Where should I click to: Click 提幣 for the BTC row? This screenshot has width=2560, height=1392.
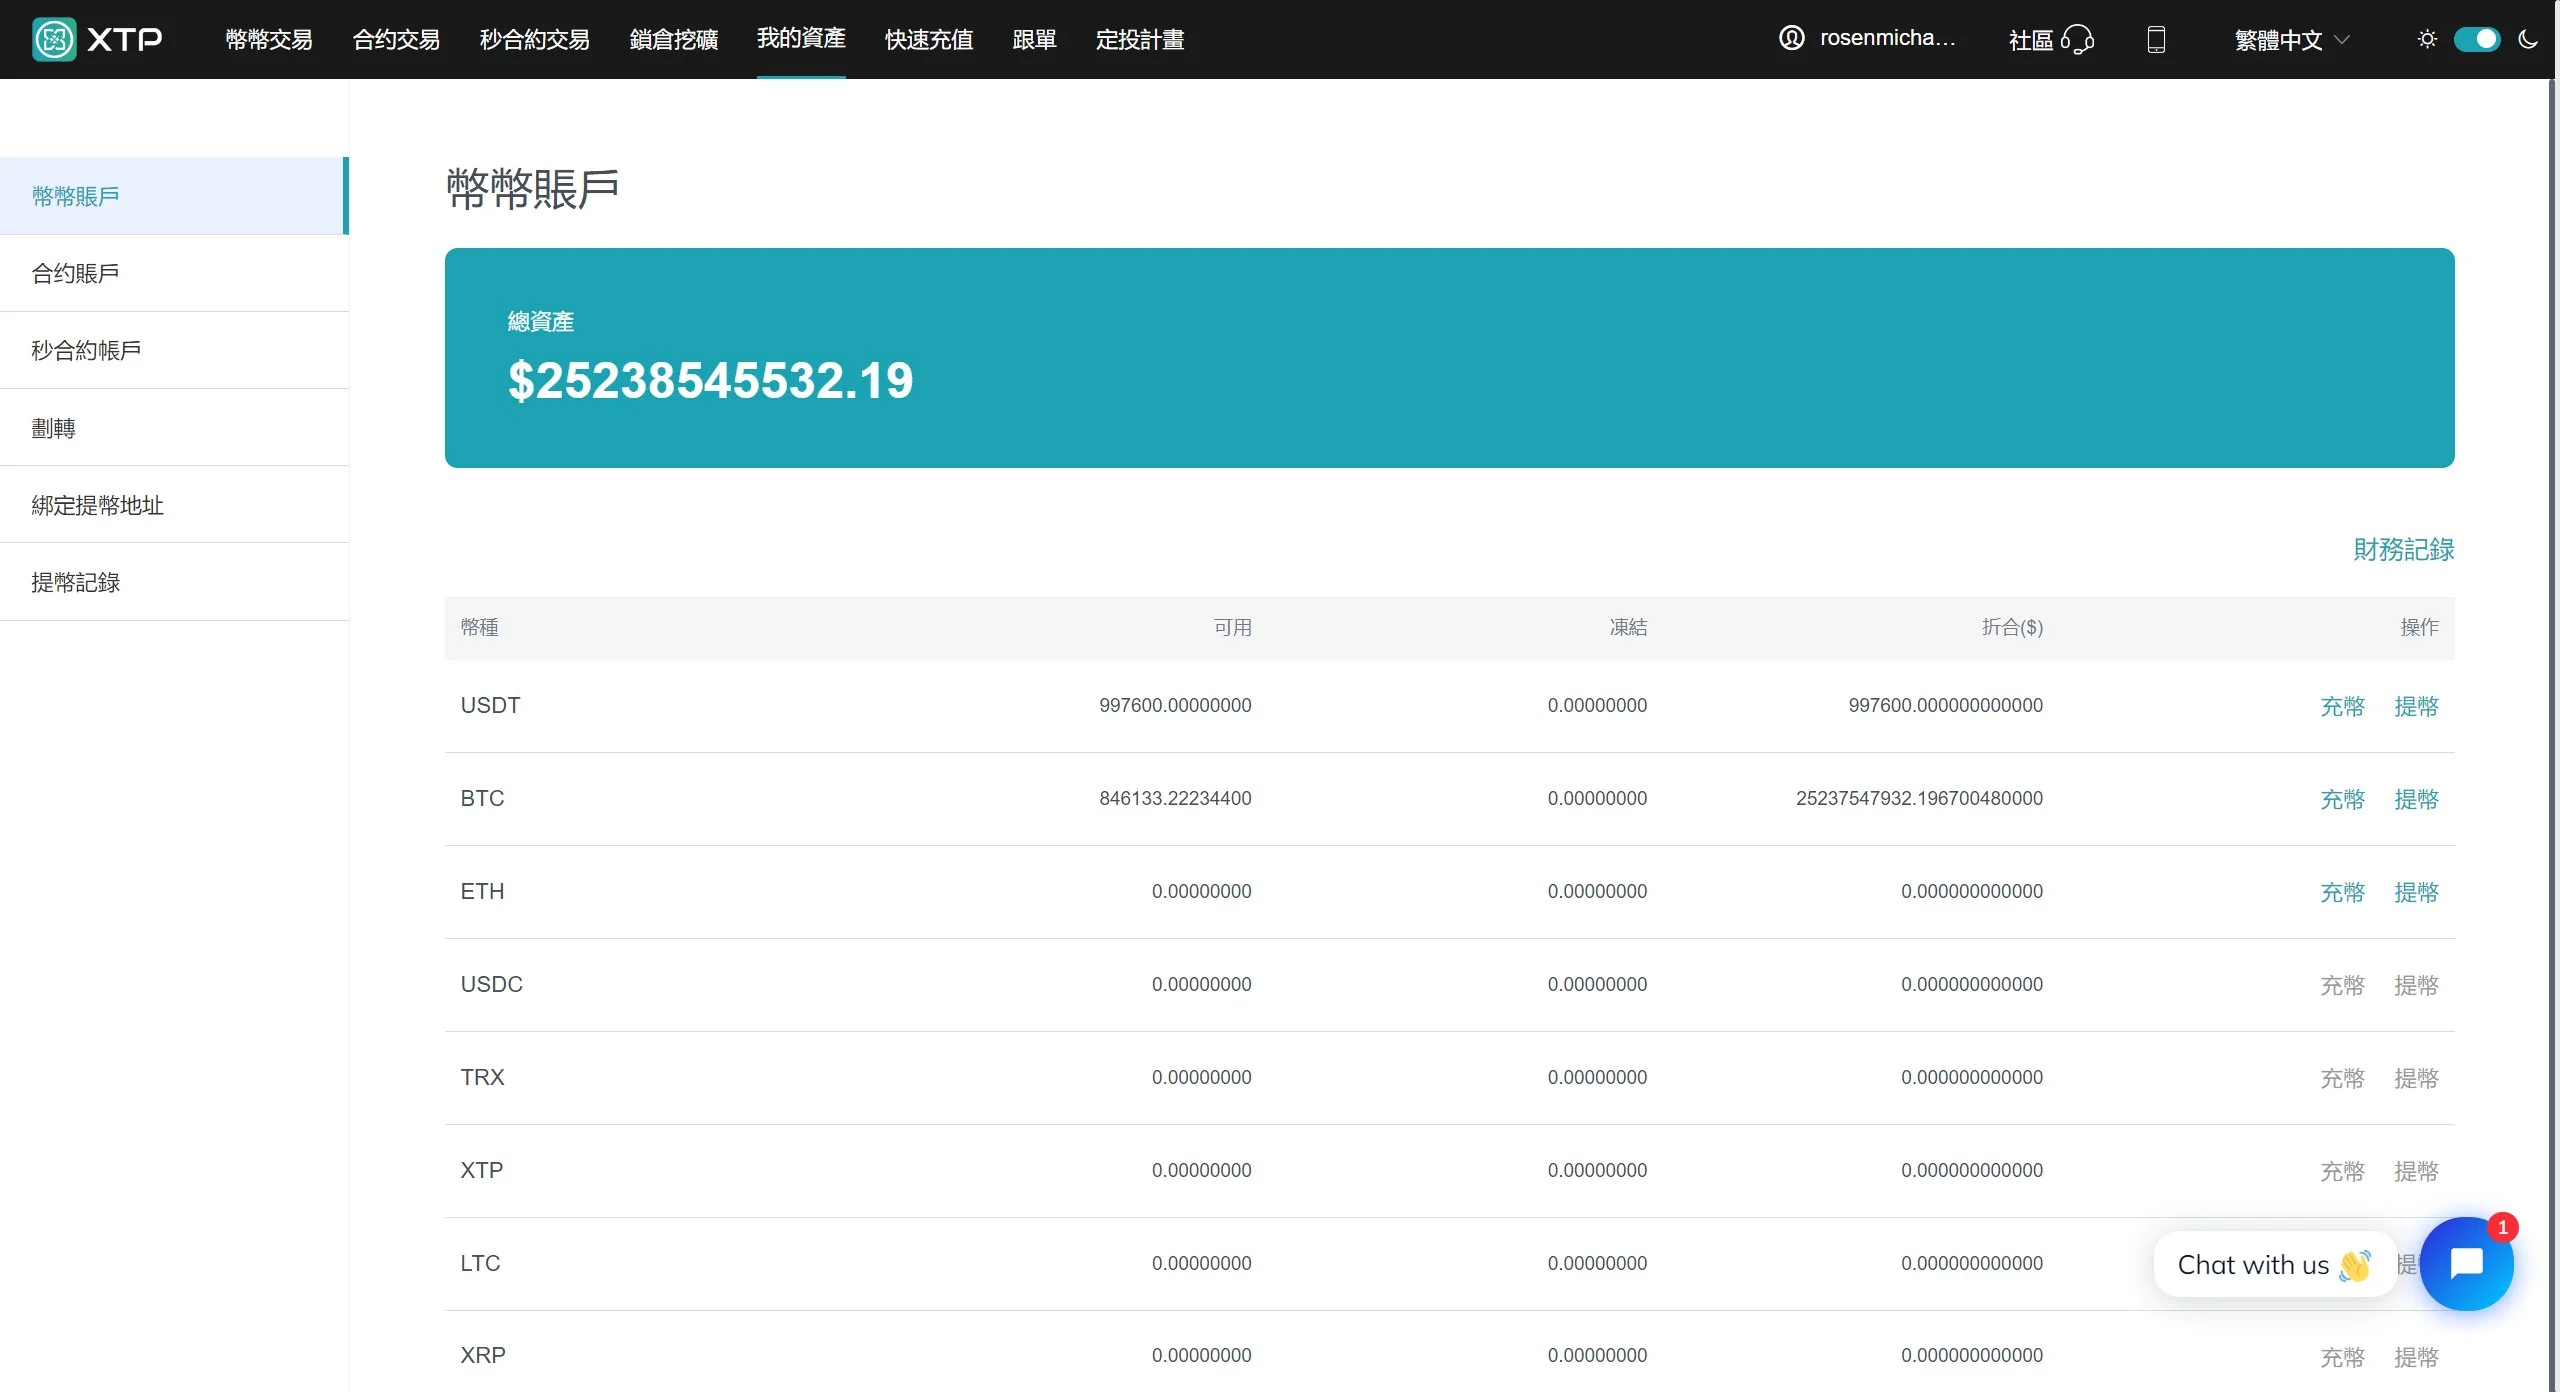[2416, 799]
